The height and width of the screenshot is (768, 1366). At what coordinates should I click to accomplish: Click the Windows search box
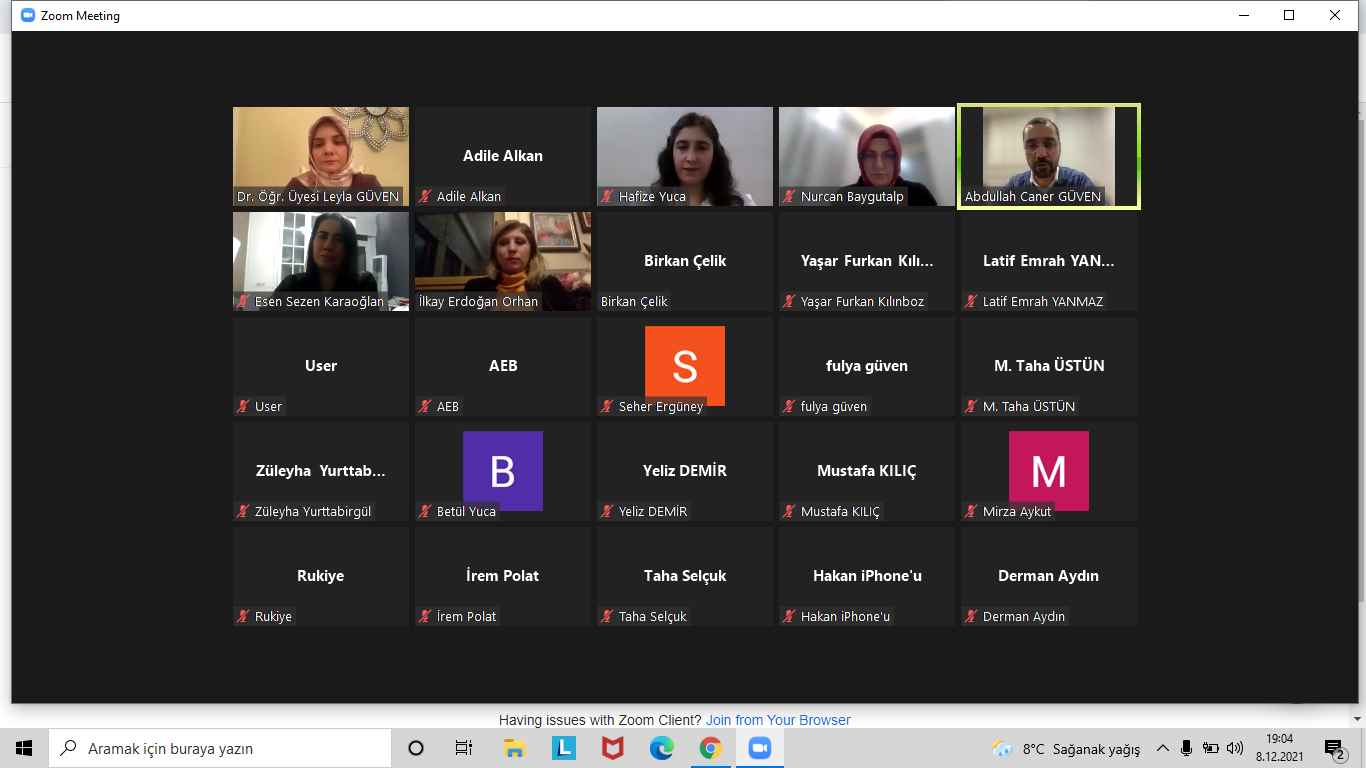220,748
